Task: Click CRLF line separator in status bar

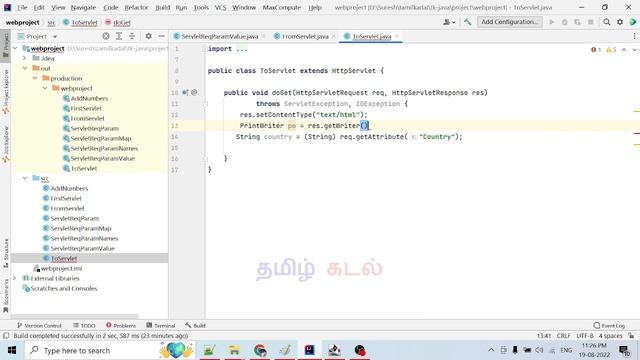Action: (563, 336)
